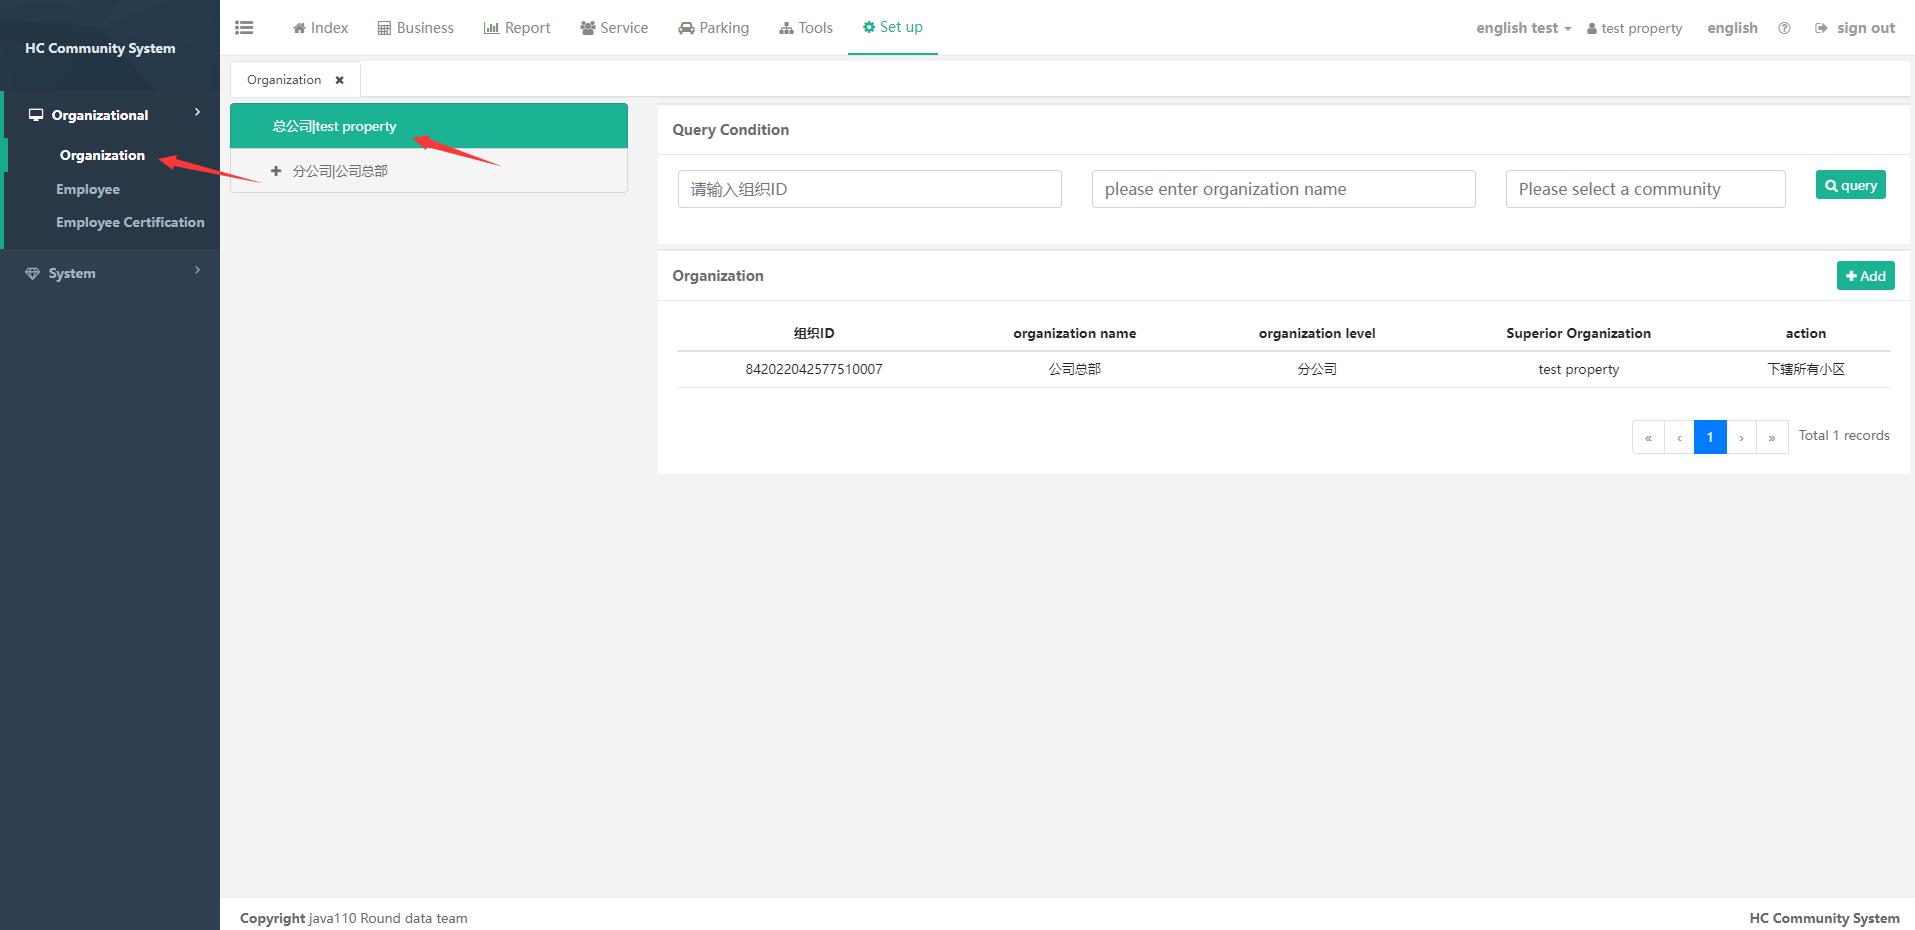Click the hamburger menu toggle icon
Viewport: 1915px width, 930px height.
pos(244,28)
